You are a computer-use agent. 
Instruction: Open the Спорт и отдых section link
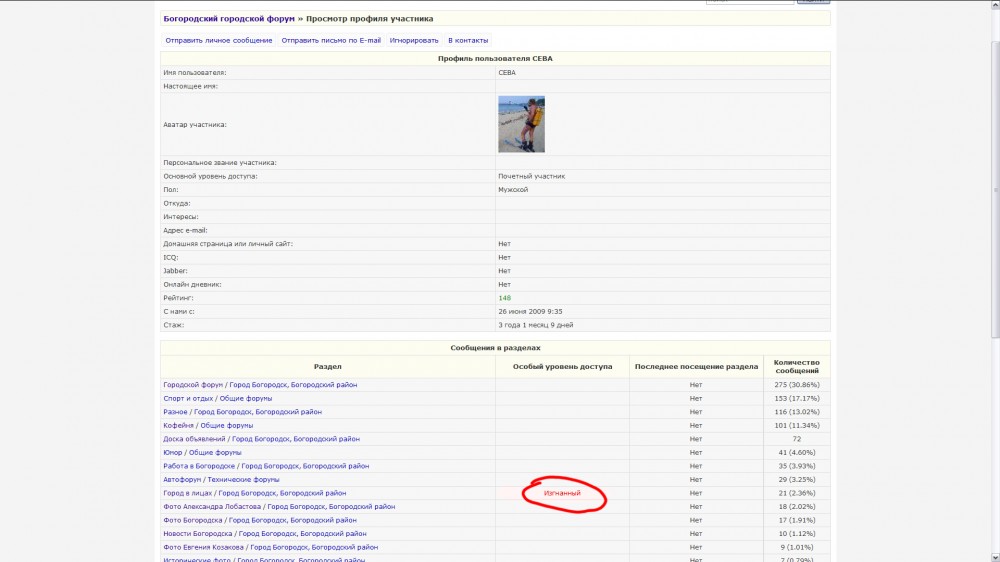tap(187, 398)
